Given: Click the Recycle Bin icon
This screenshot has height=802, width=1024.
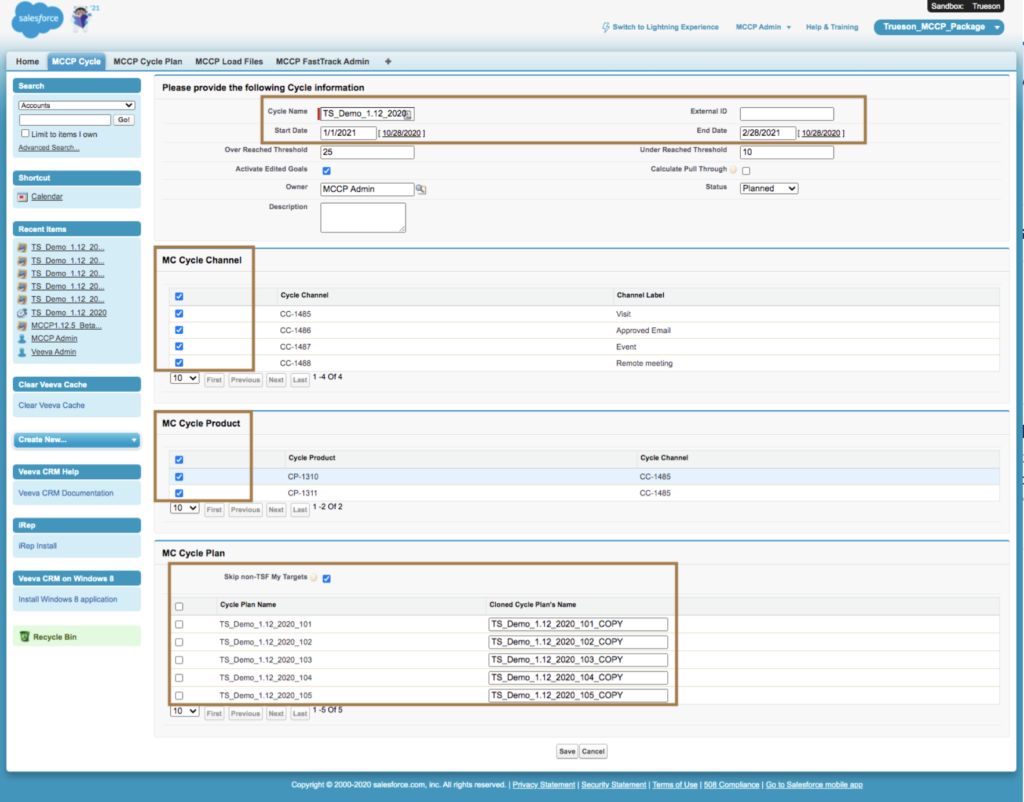Looking at the screenshot, I should [25, 637].
